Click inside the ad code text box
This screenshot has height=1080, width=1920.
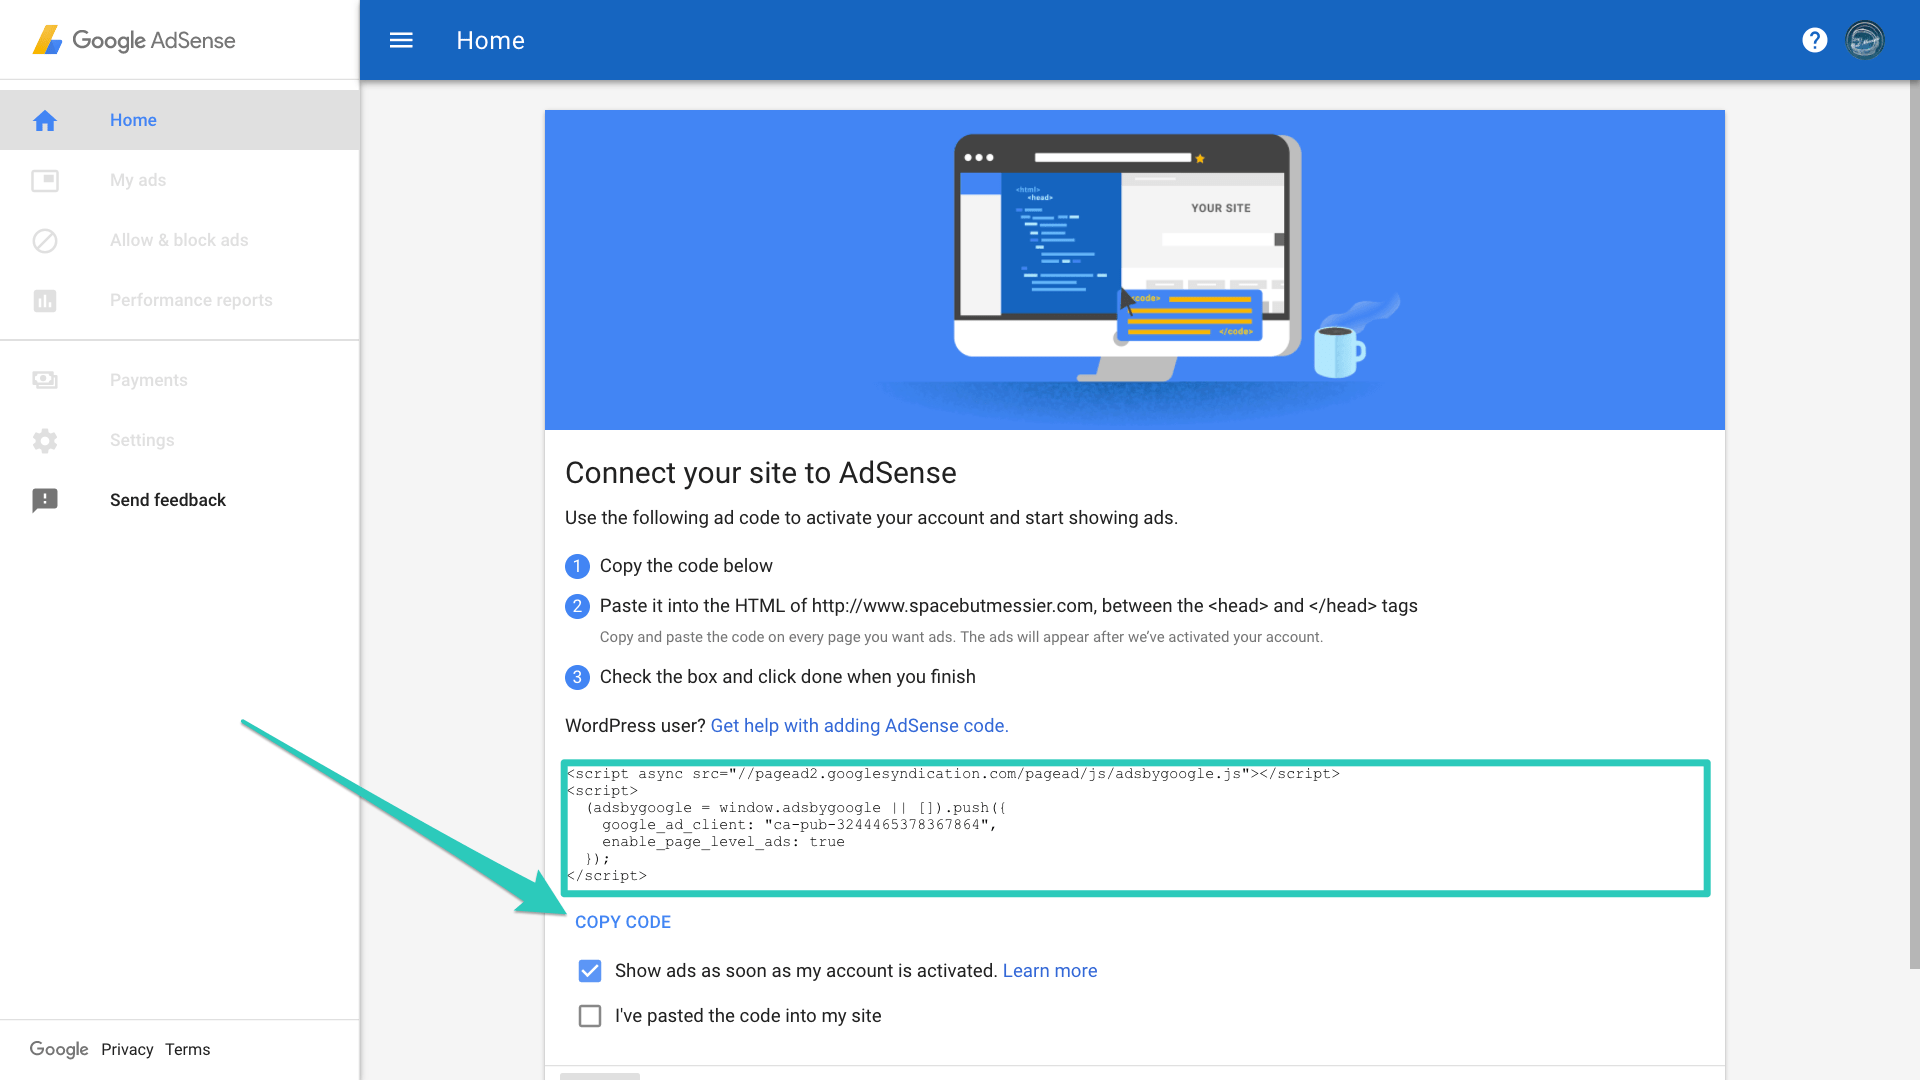coord(1135,828)
